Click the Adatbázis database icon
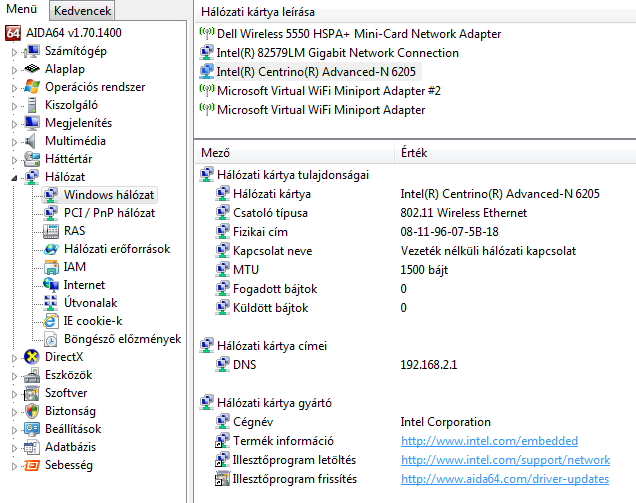Screen dimensions: 636x503 click(x=32, y=447)
